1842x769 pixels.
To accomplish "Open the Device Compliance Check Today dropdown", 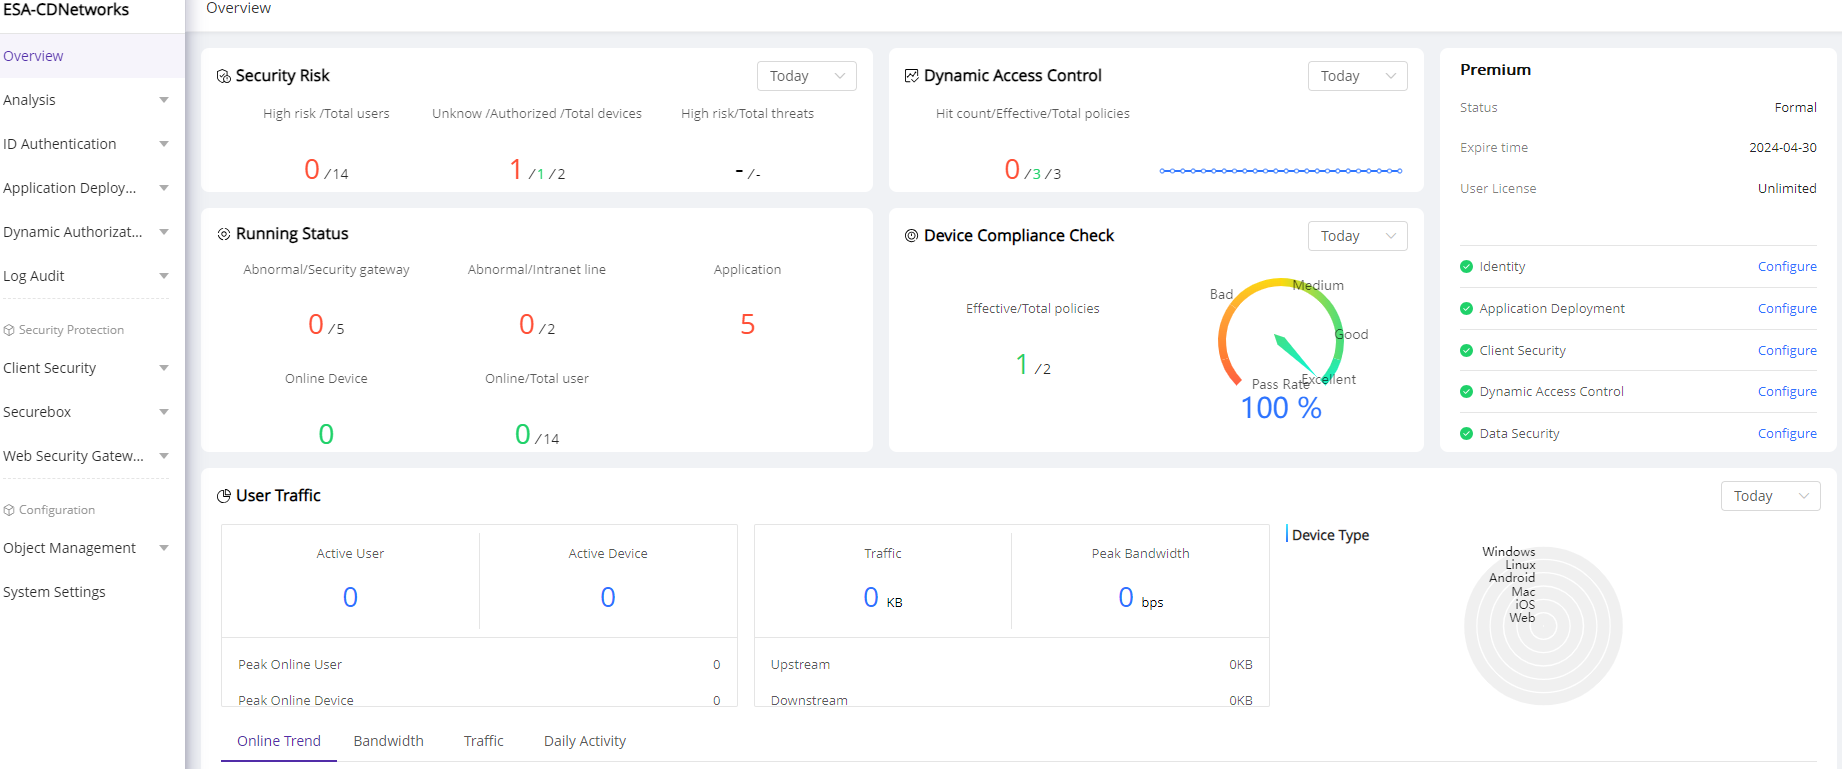I will [1358, 236].
